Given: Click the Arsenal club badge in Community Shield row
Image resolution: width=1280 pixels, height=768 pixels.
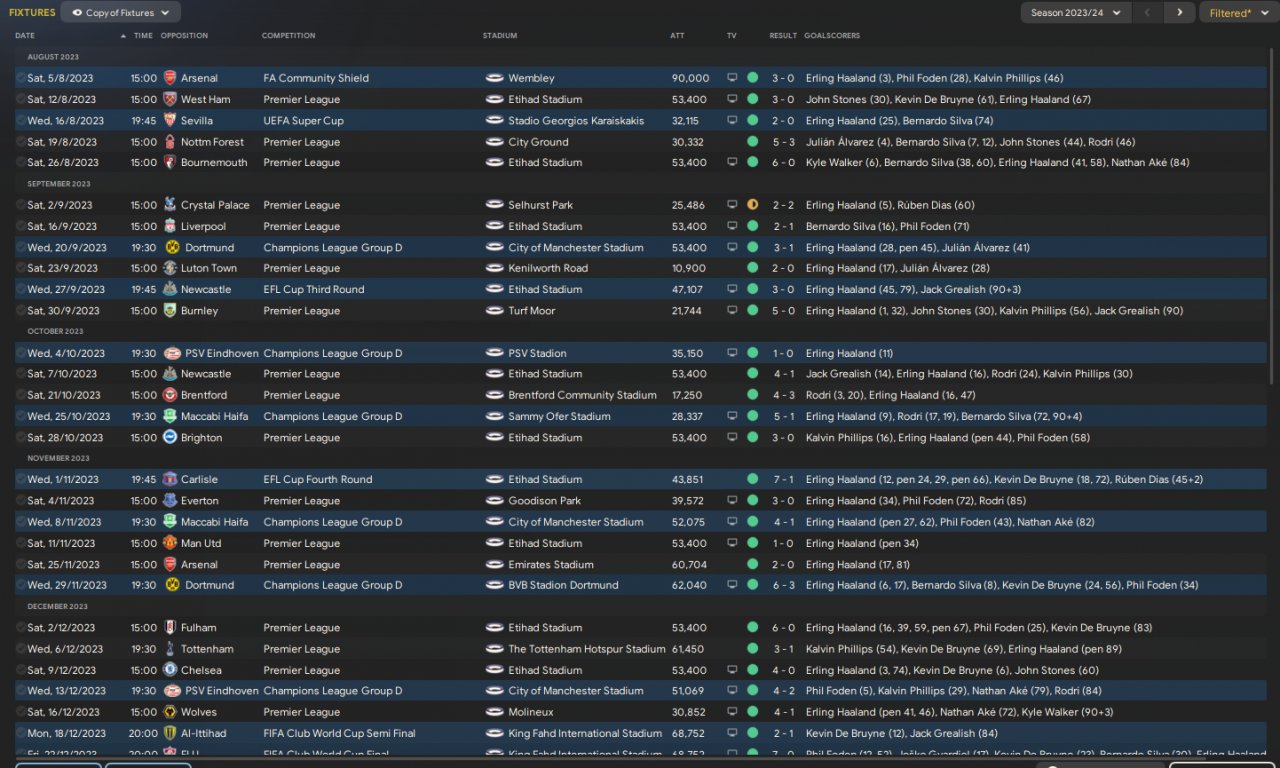Looking at the screenshot, I should [170, 78].
